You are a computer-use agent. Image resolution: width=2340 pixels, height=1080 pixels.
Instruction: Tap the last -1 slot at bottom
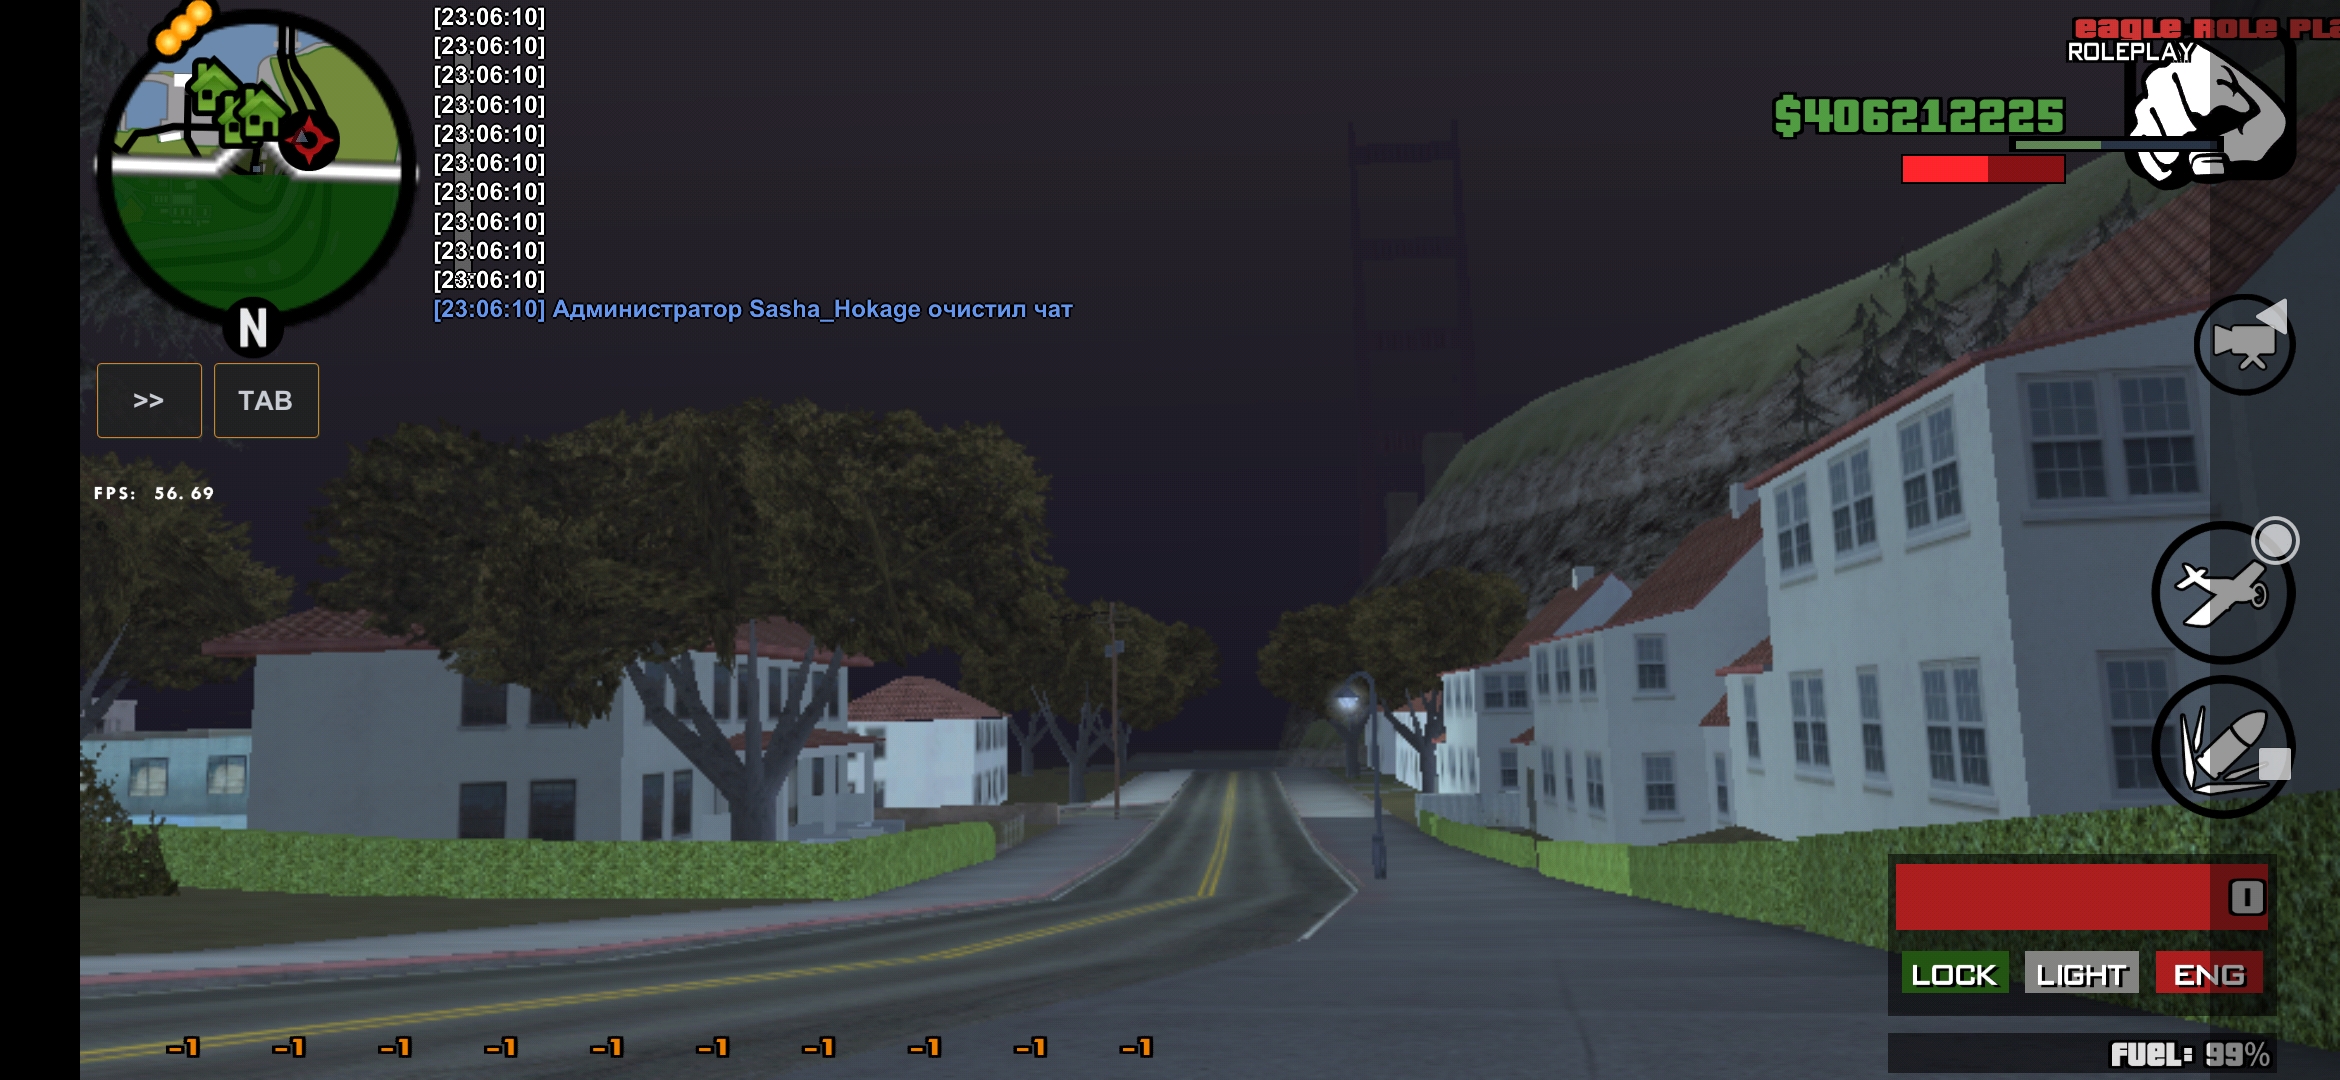point(1137,1047)
